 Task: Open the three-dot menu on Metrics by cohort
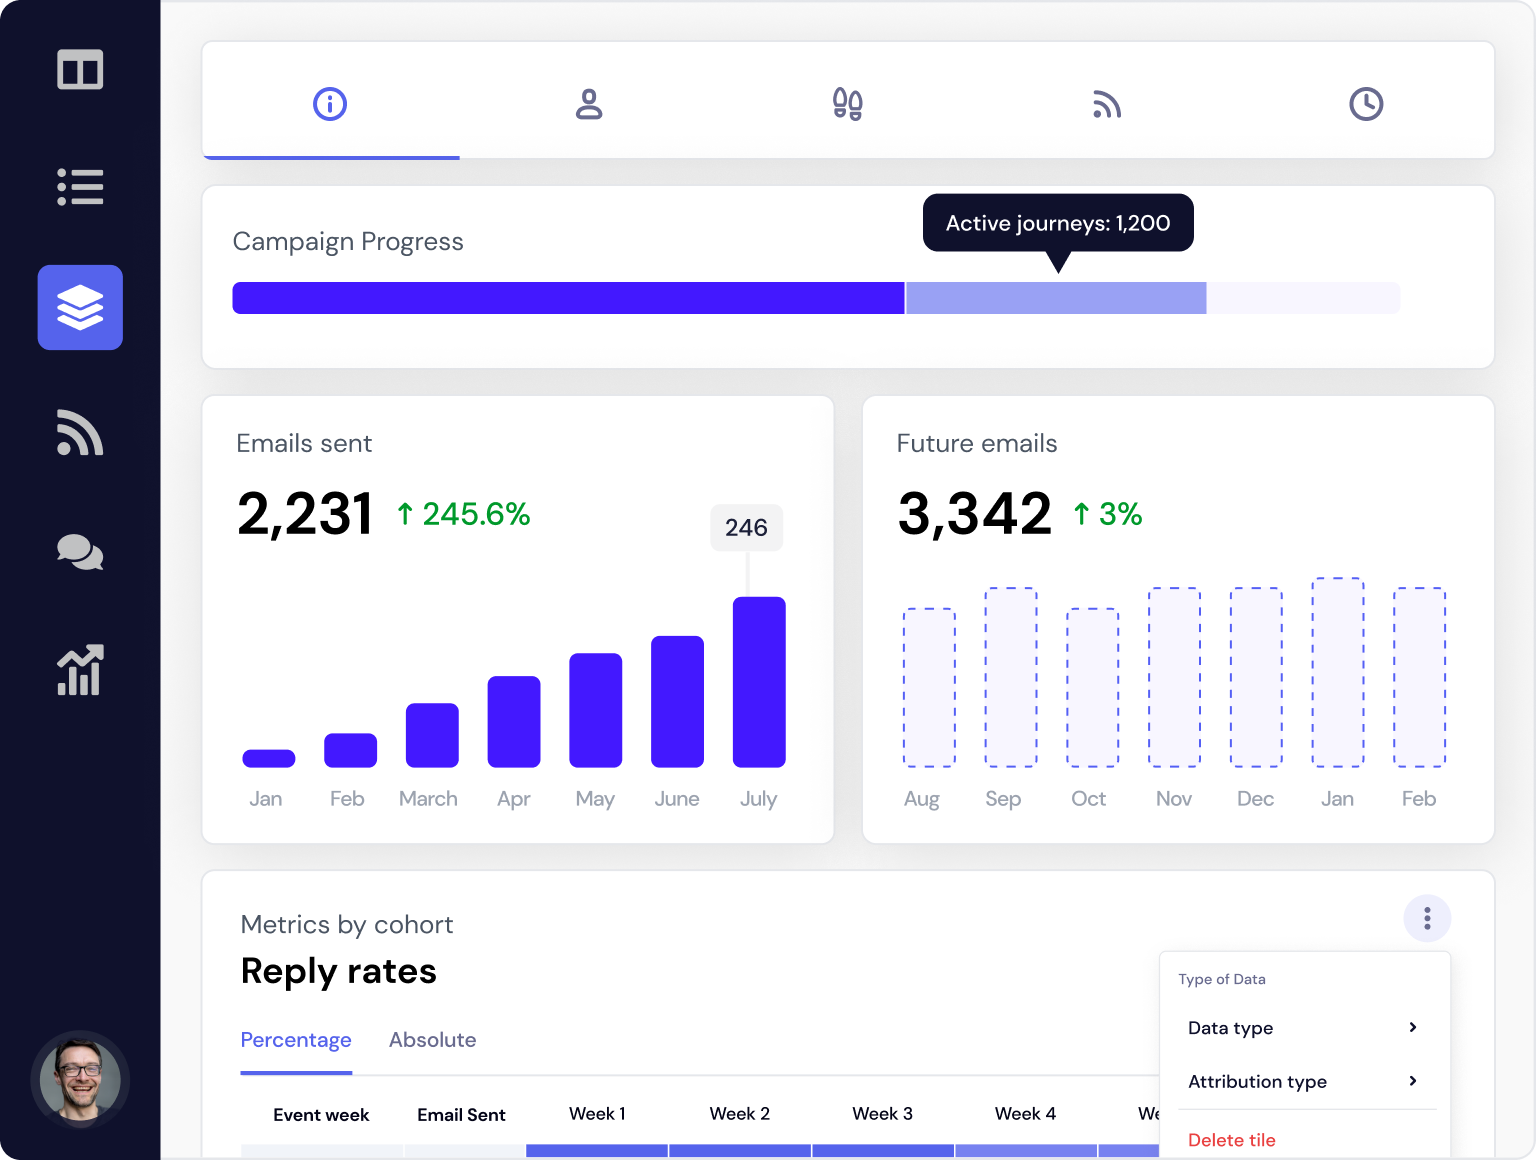(x=1427, y=918)
